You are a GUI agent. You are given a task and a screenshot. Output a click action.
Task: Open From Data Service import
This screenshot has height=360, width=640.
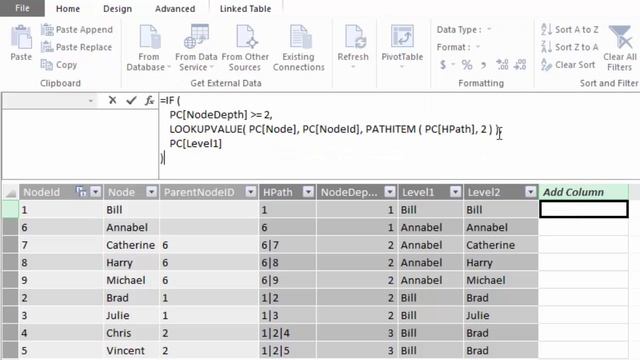coord(196,48)
